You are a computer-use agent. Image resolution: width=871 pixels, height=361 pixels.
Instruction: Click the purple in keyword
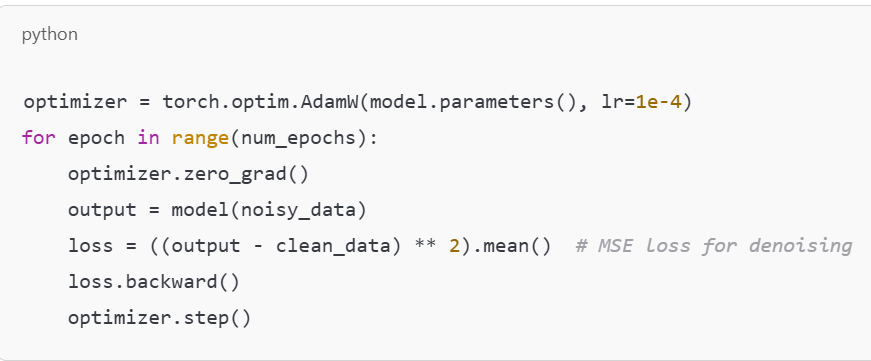[148, 137]
